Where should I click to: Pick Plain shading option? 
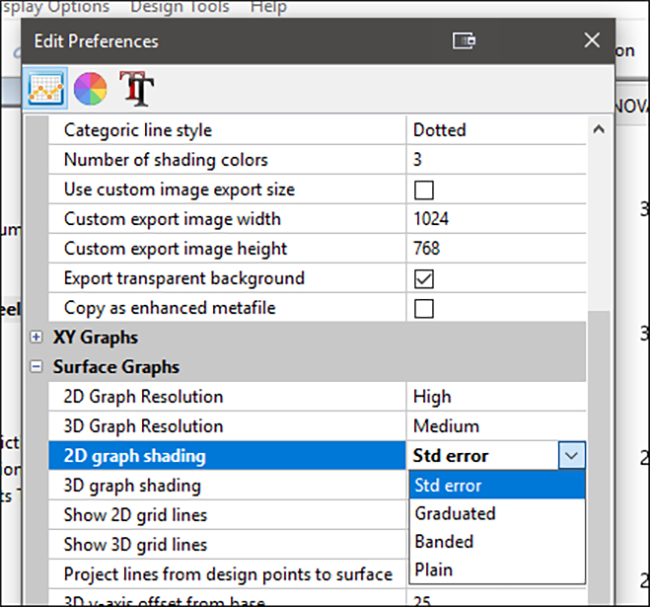point(434,569)
